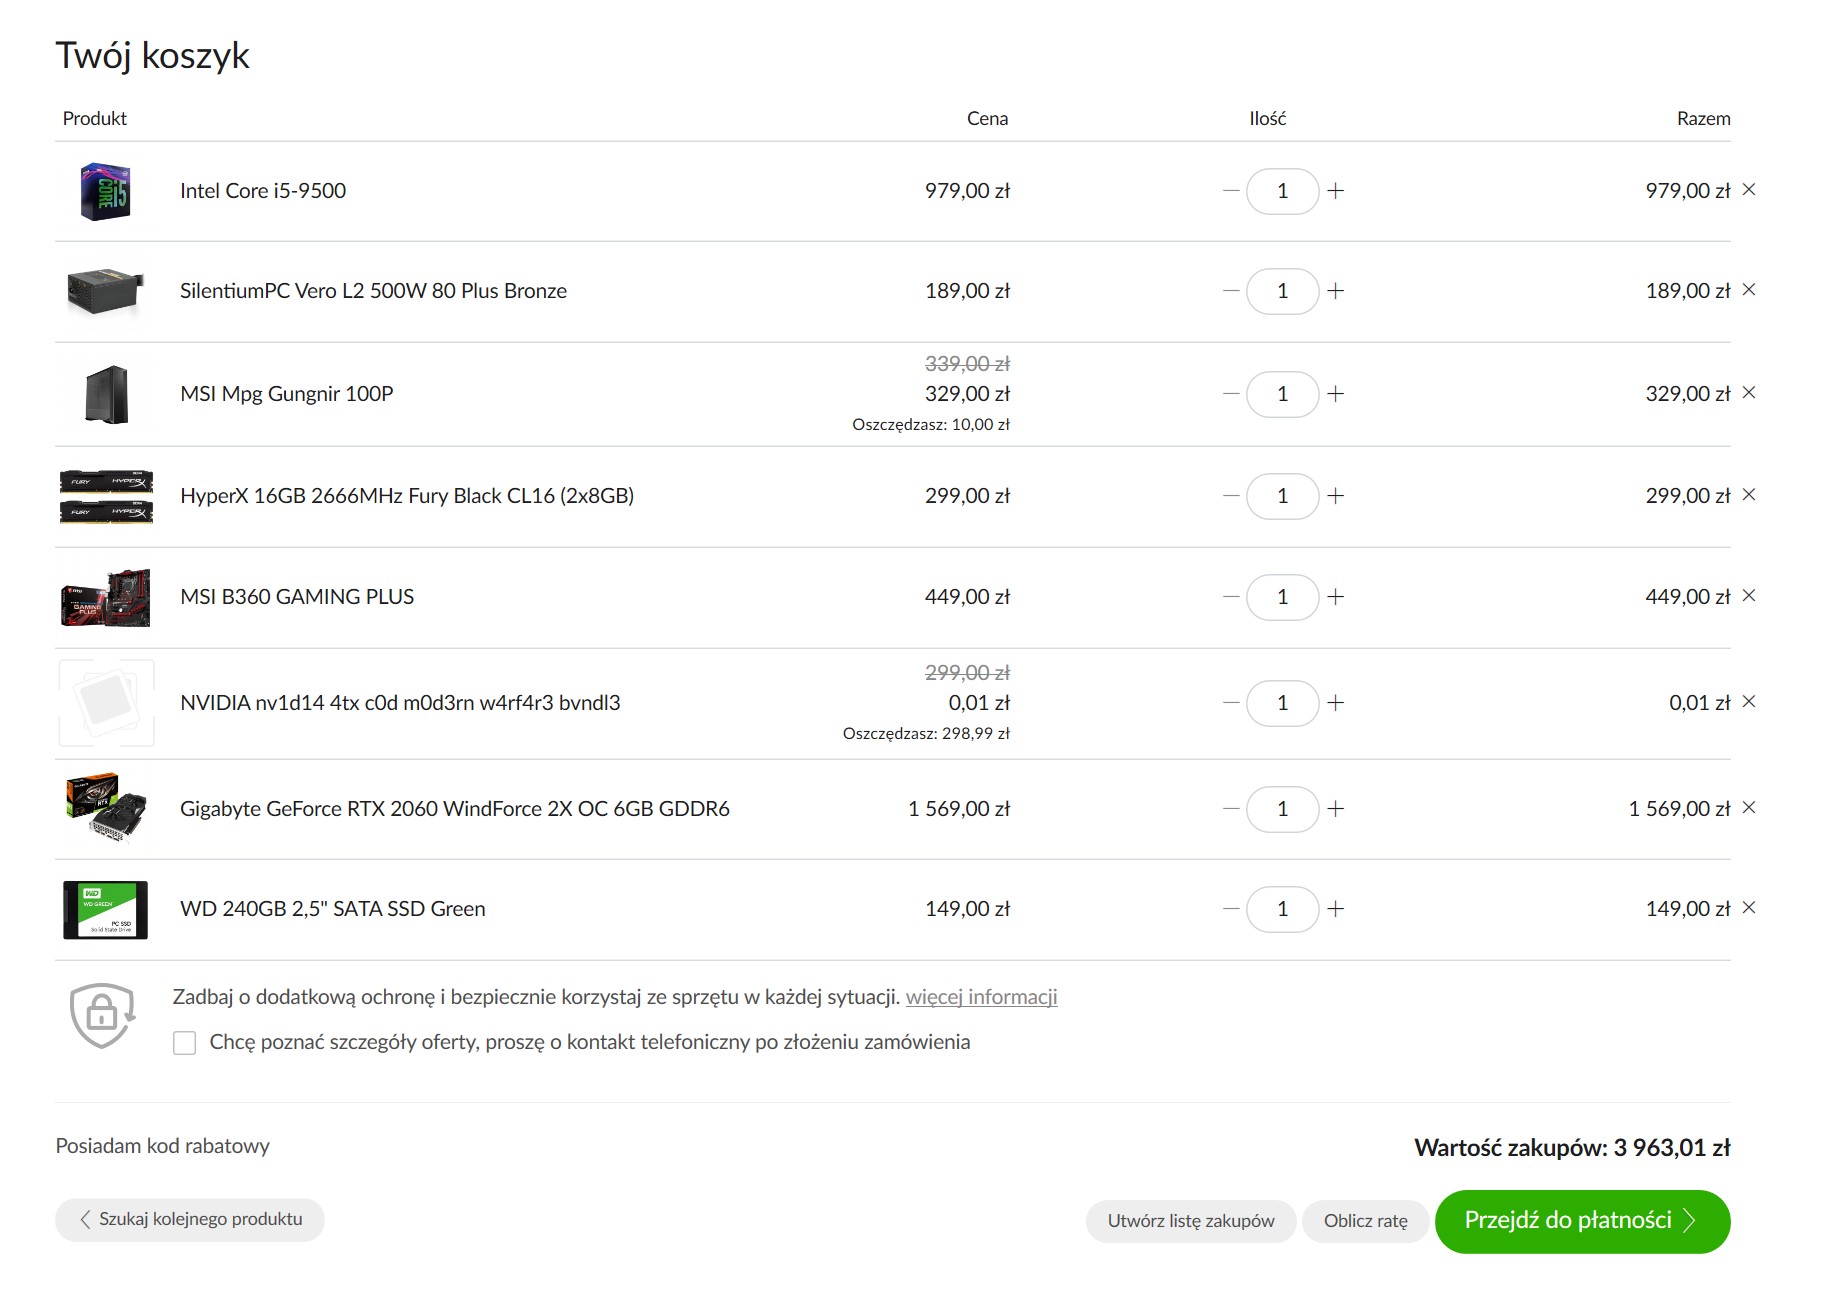Remove WD 240GB SATA SSD Green from cart
The width and height of the screenshot is (1827, 1290).
[x=1749, y=907]
